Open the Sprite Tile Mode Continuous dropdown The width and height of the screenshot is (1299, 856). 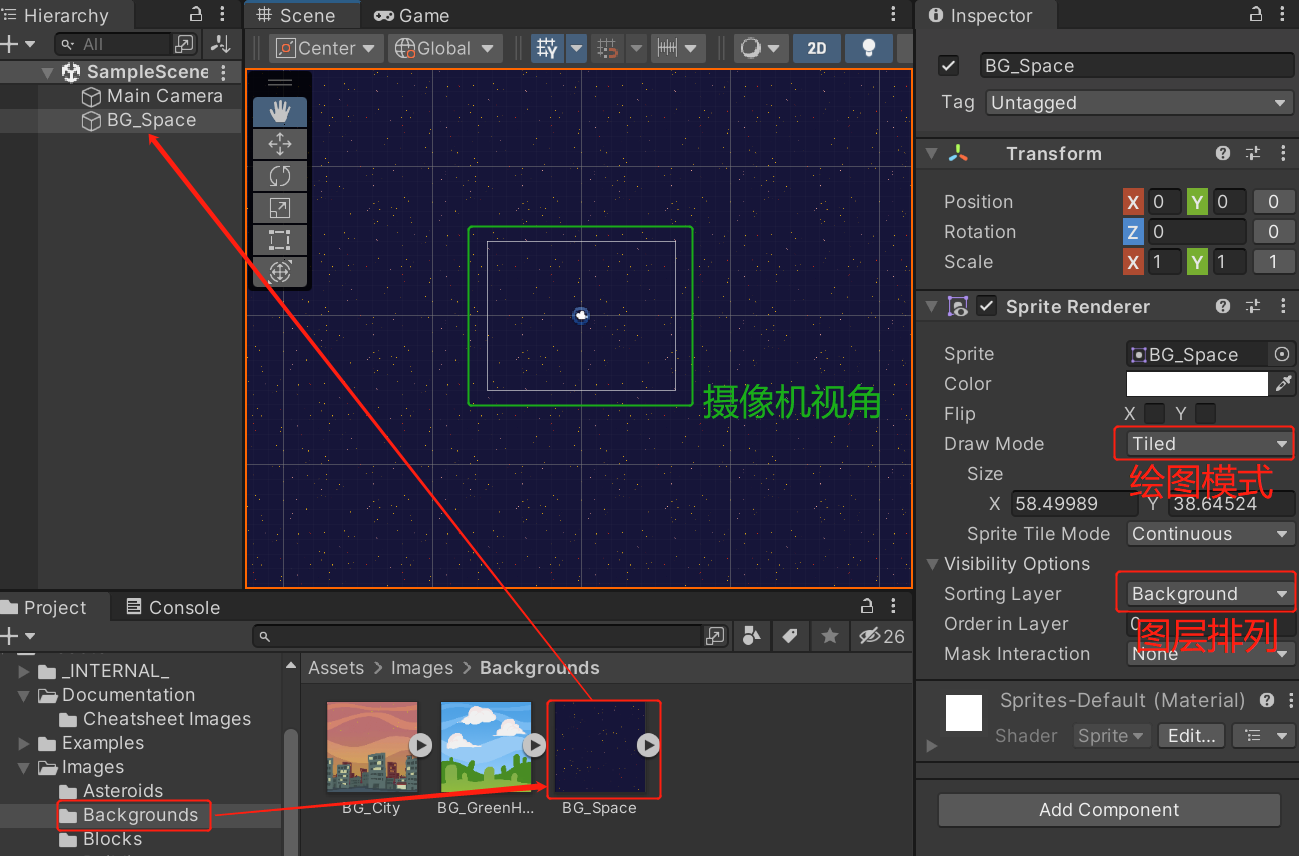(x=1210, y=534)
